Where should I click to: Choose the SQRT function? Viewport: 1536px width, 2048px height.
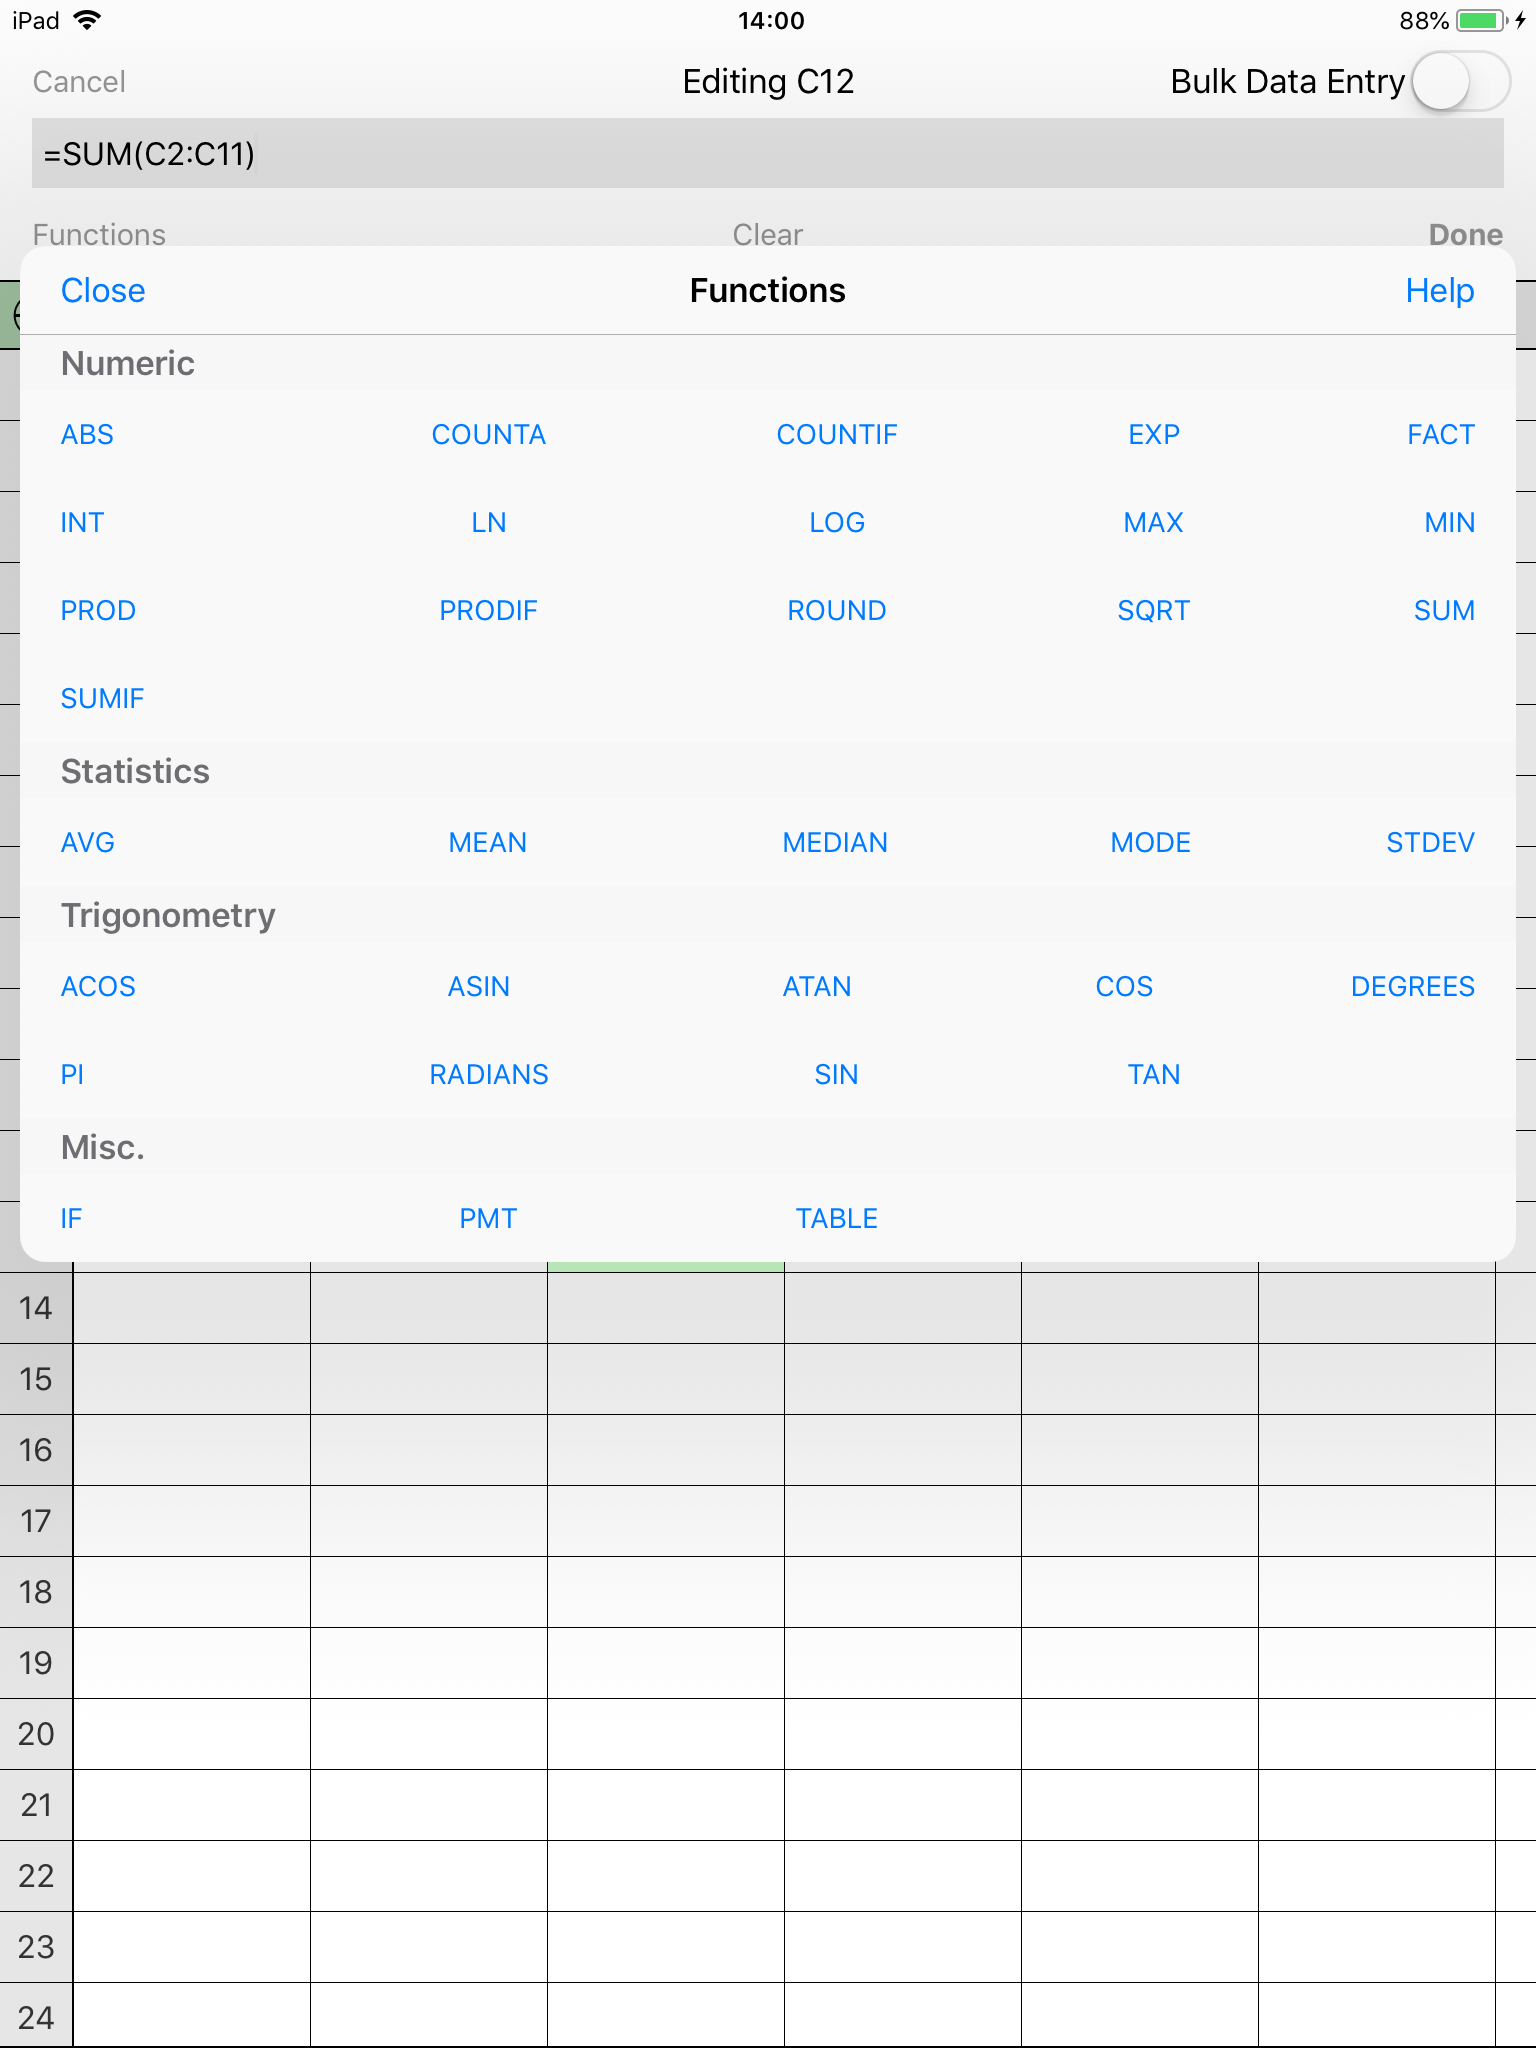[x=1154, y=611]
